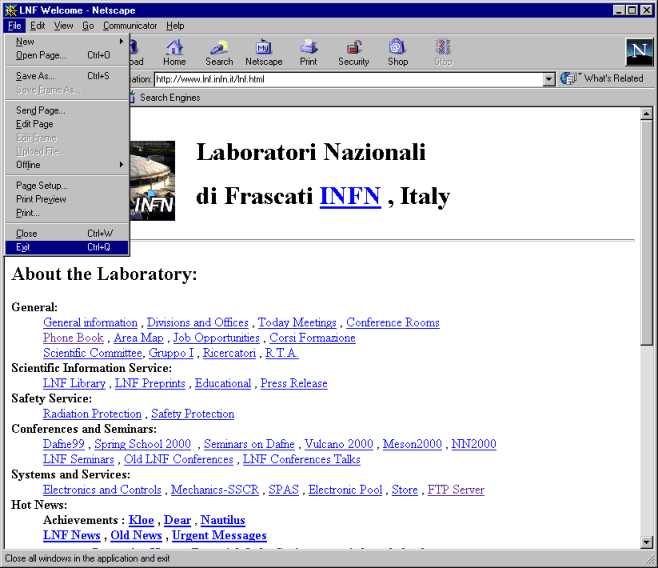
Task: Click the Netscape title bar icon
Action: point(10,10)
